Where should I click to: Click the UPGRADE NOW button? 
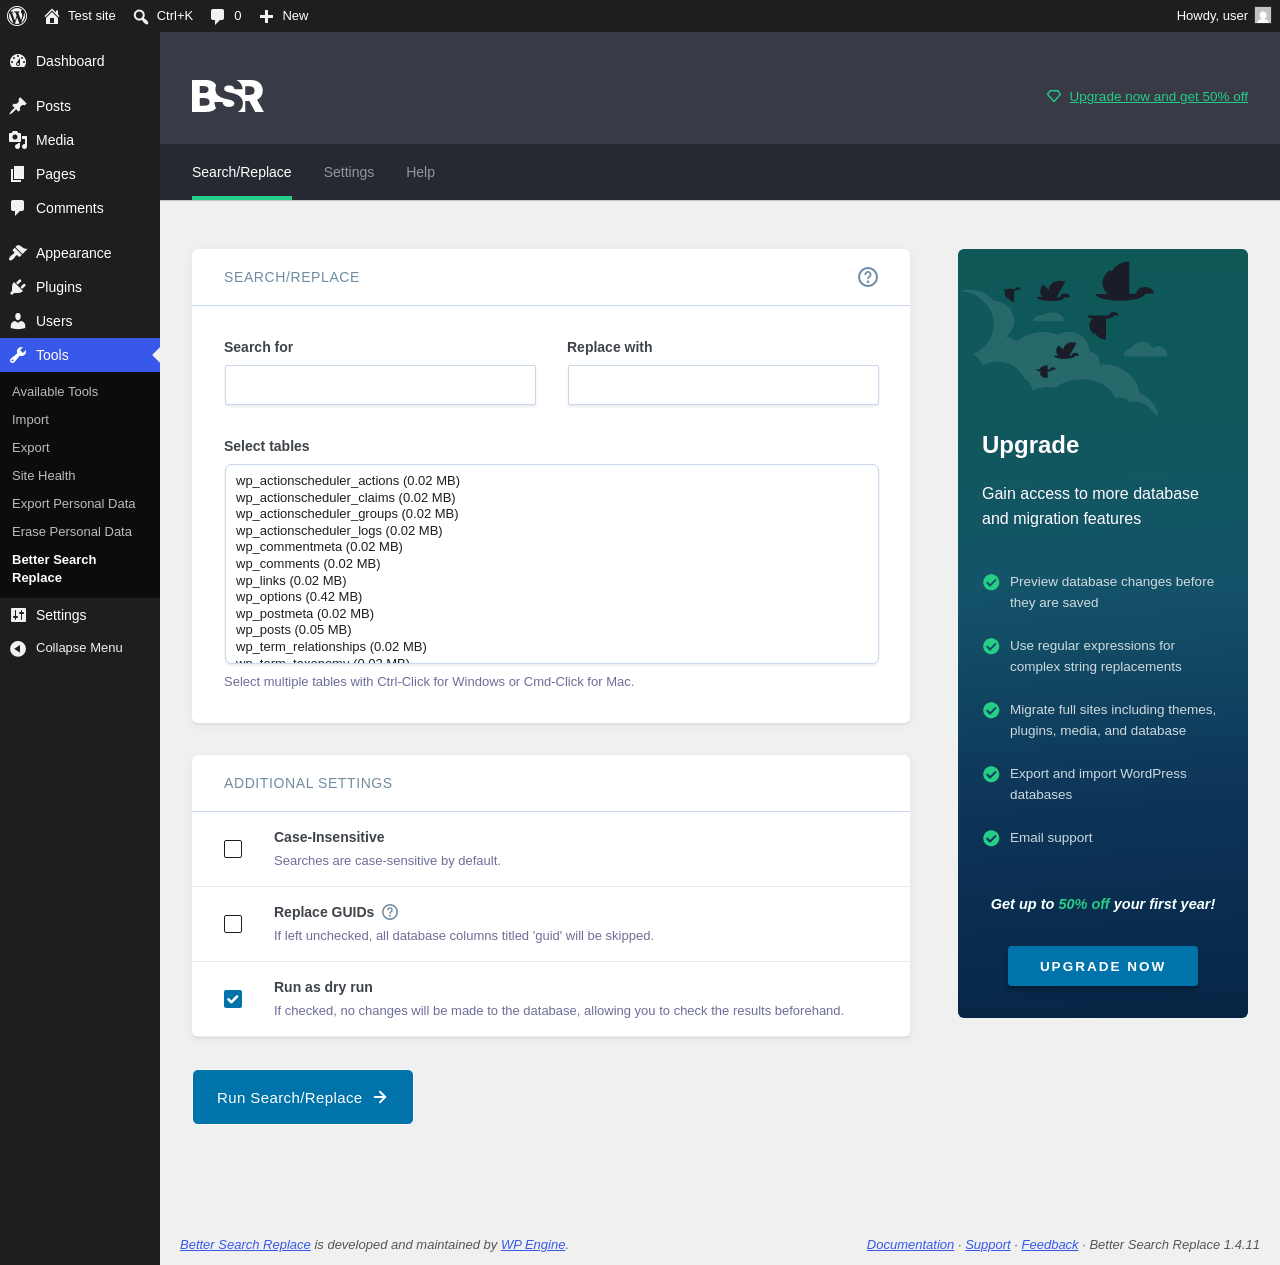[x=1103, y=966]
